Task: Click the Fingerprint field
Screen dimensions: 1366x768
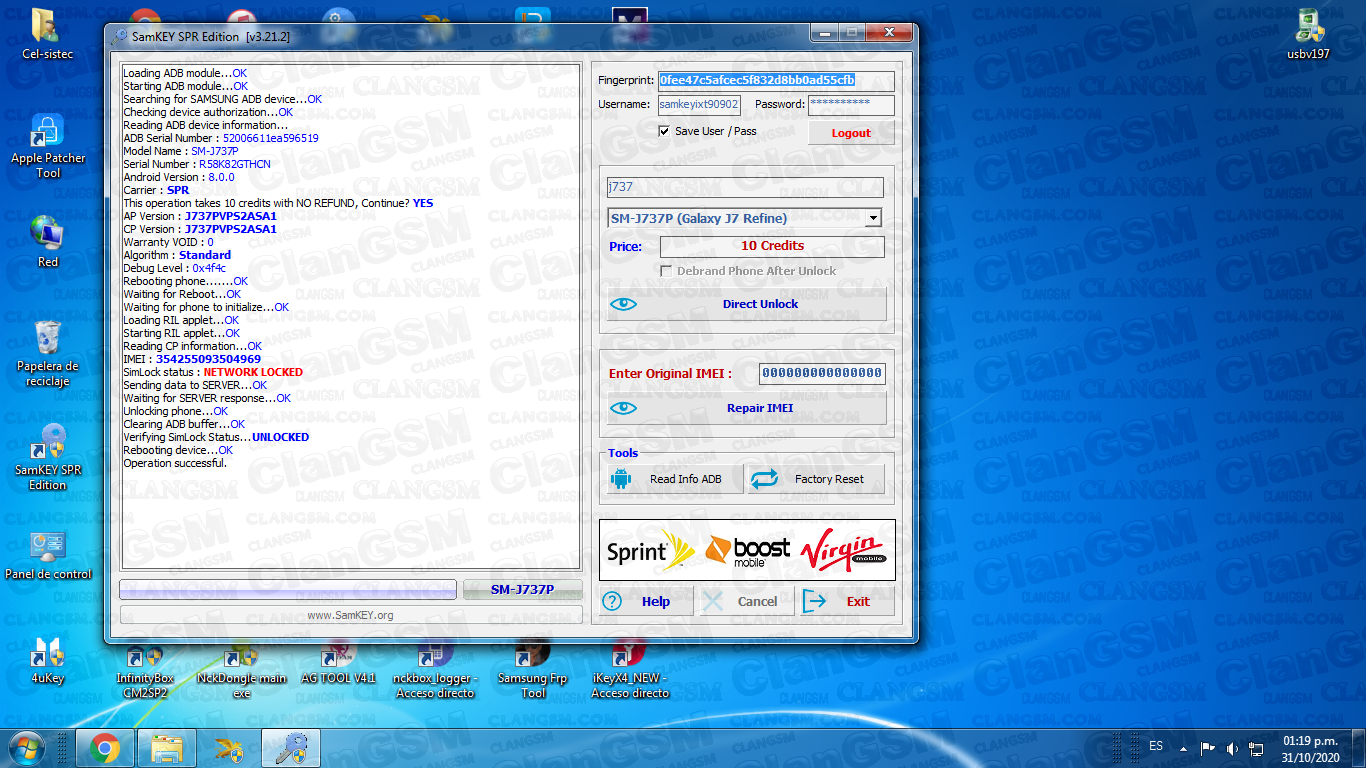Action: coord(775,80)
